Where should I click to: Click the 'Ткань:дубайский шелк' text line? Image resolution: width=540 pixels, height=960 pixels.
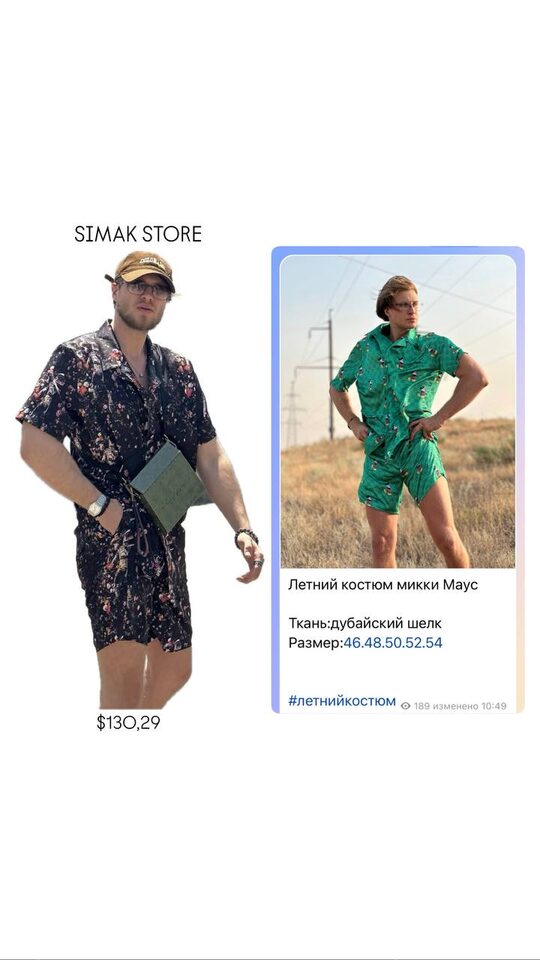coord(365,624)
